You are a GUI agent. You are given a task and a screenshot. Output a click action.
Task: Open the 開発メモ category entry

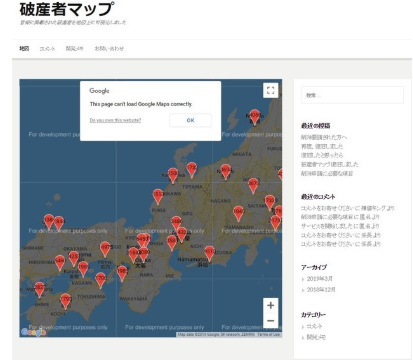click(316, 337)
